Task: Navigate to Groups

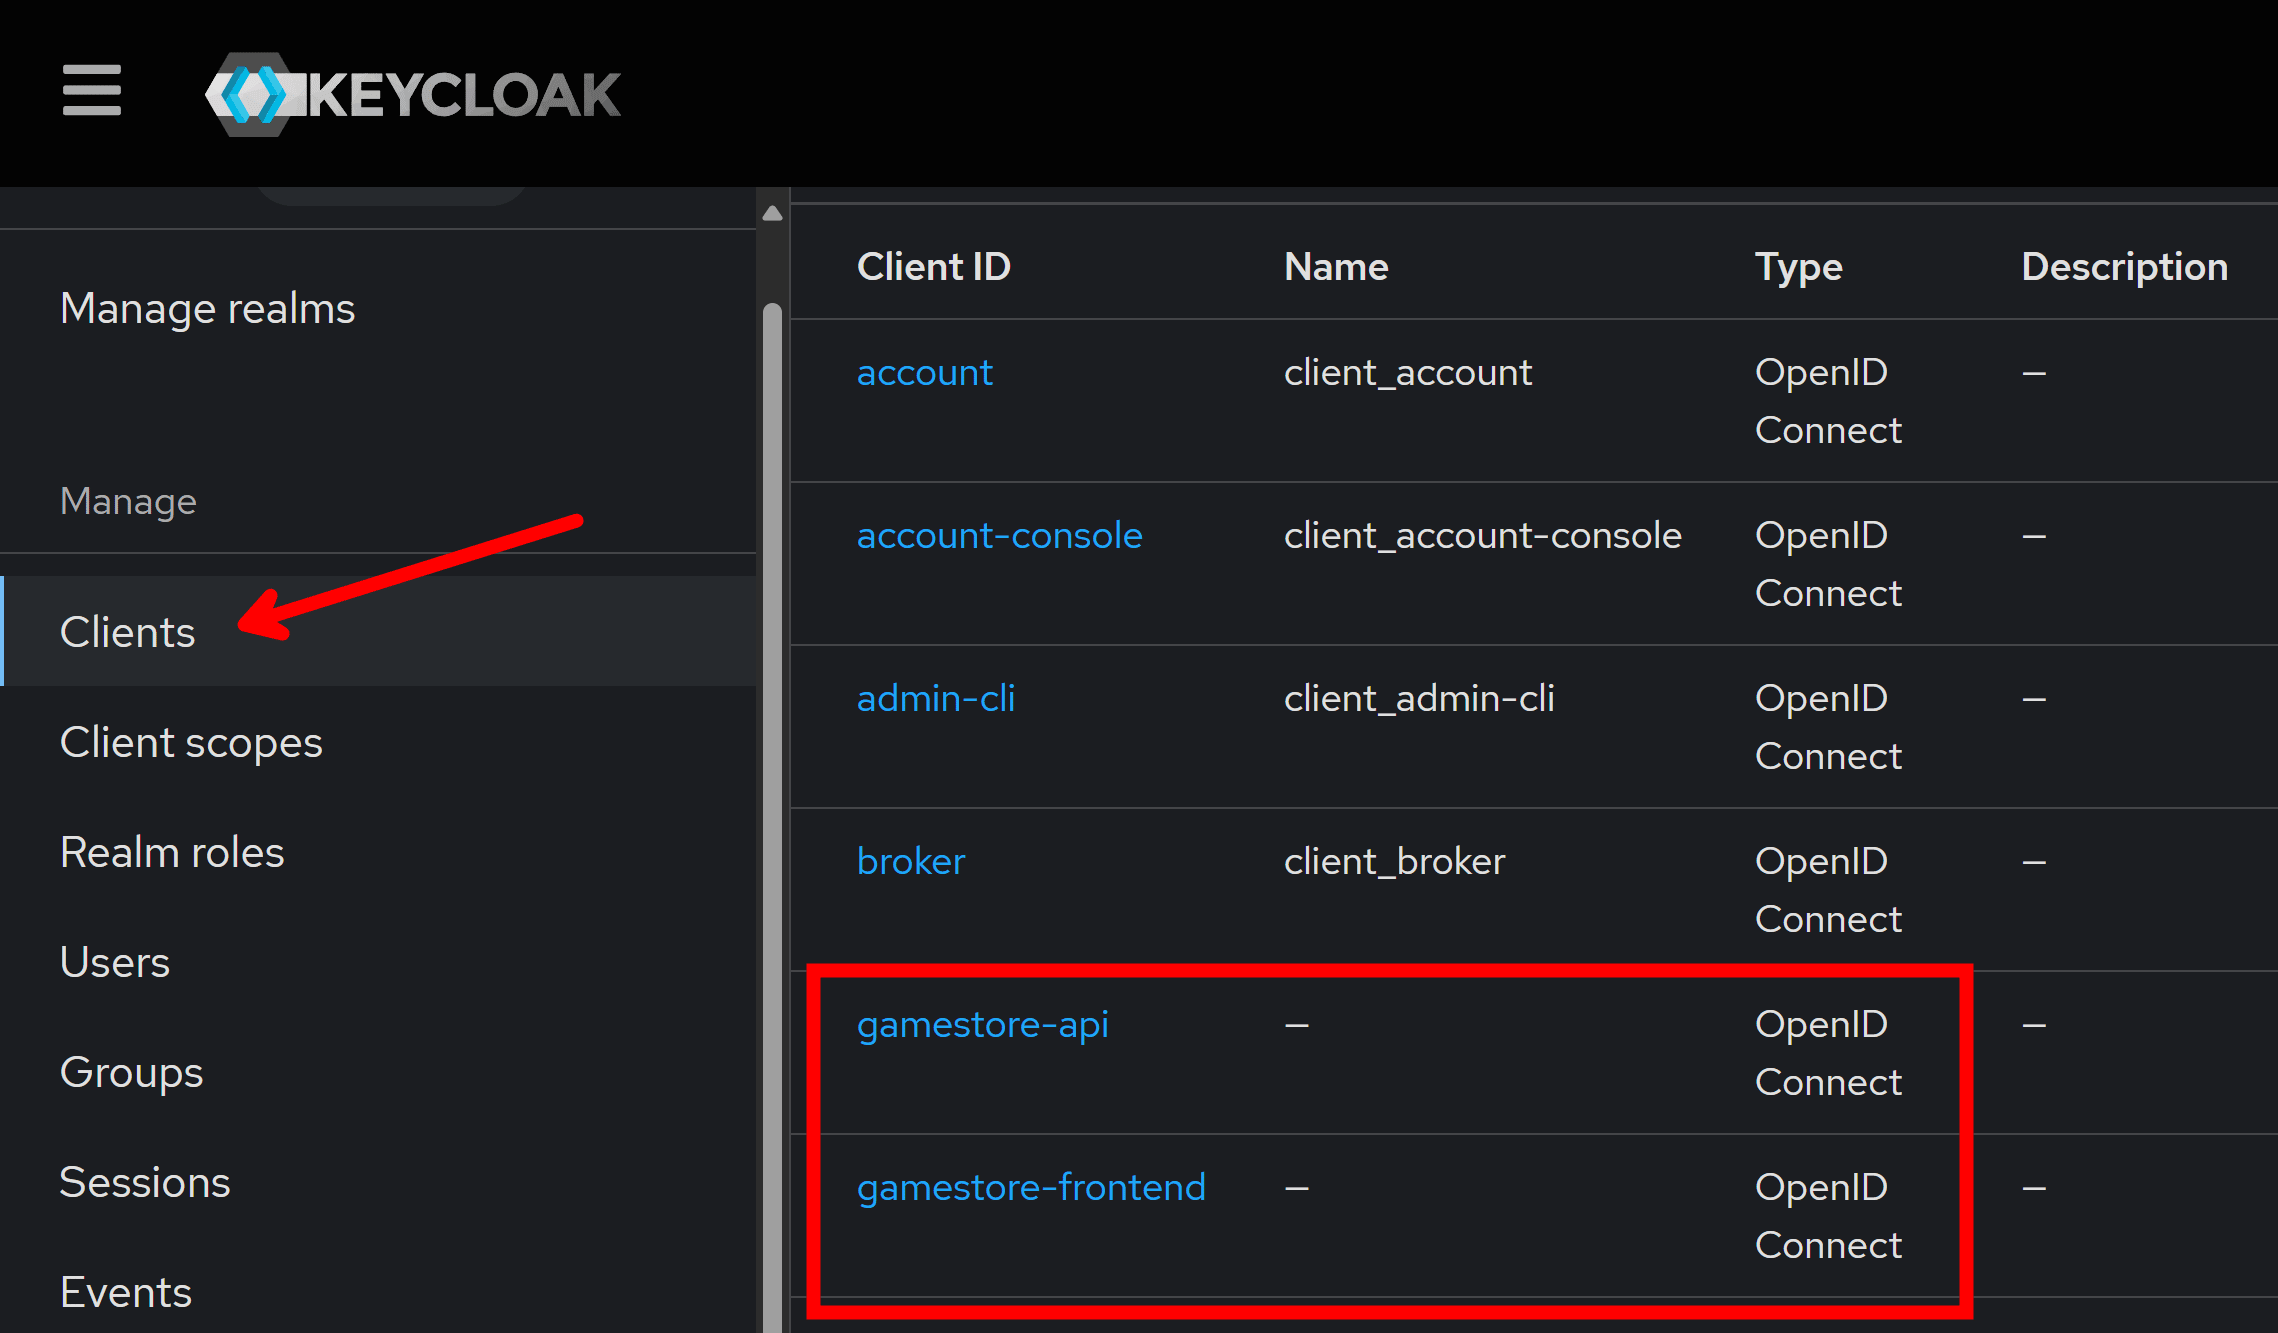Action: [131, 1072]
